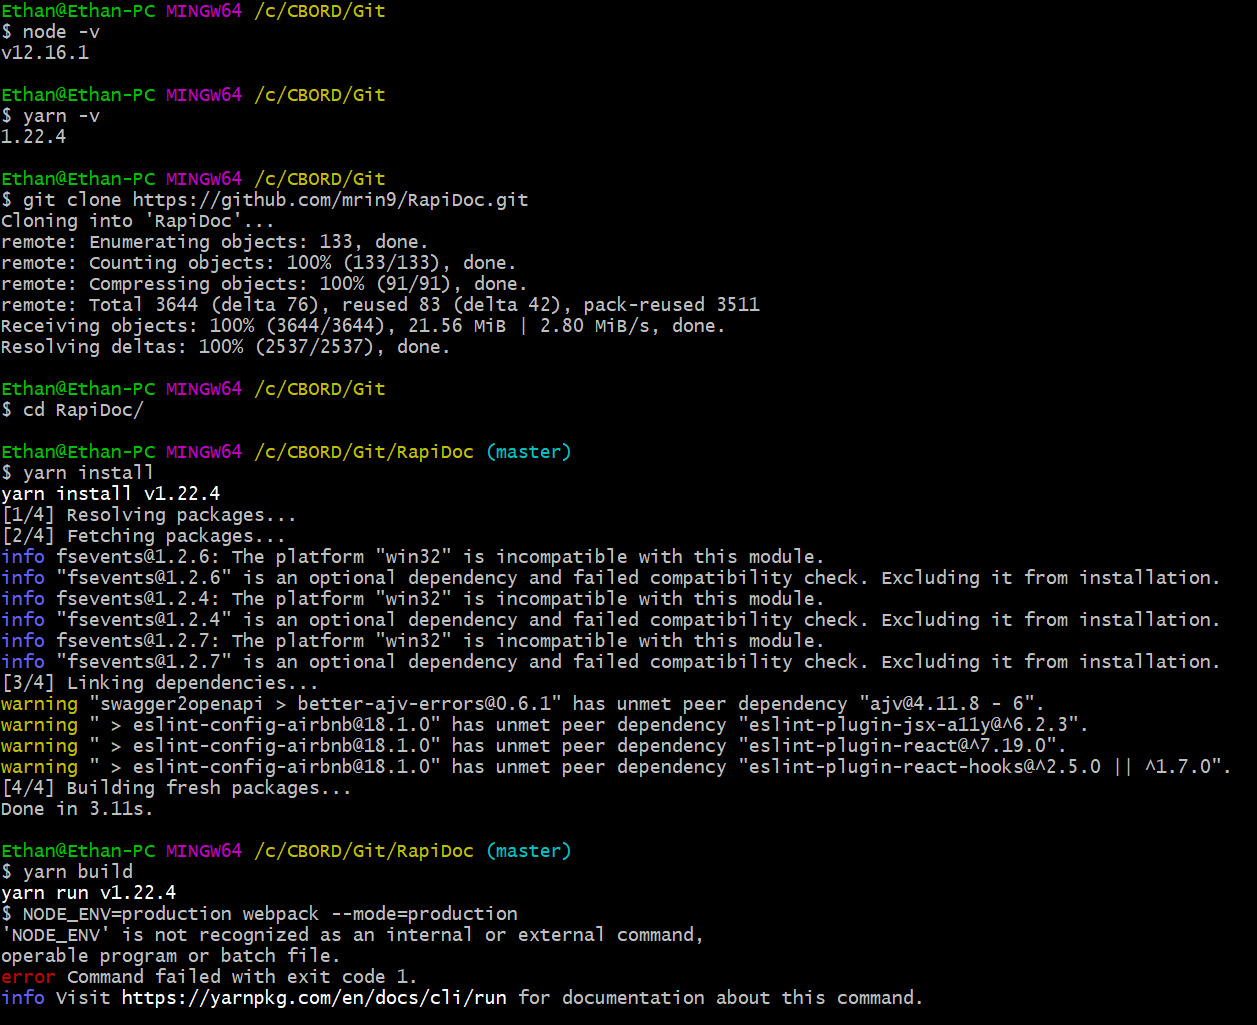The height and width of the screenshot is (1025, 1257).
Task: Click the 'Counting objects: 100% (133/133)' line
Action: (259, 263)
